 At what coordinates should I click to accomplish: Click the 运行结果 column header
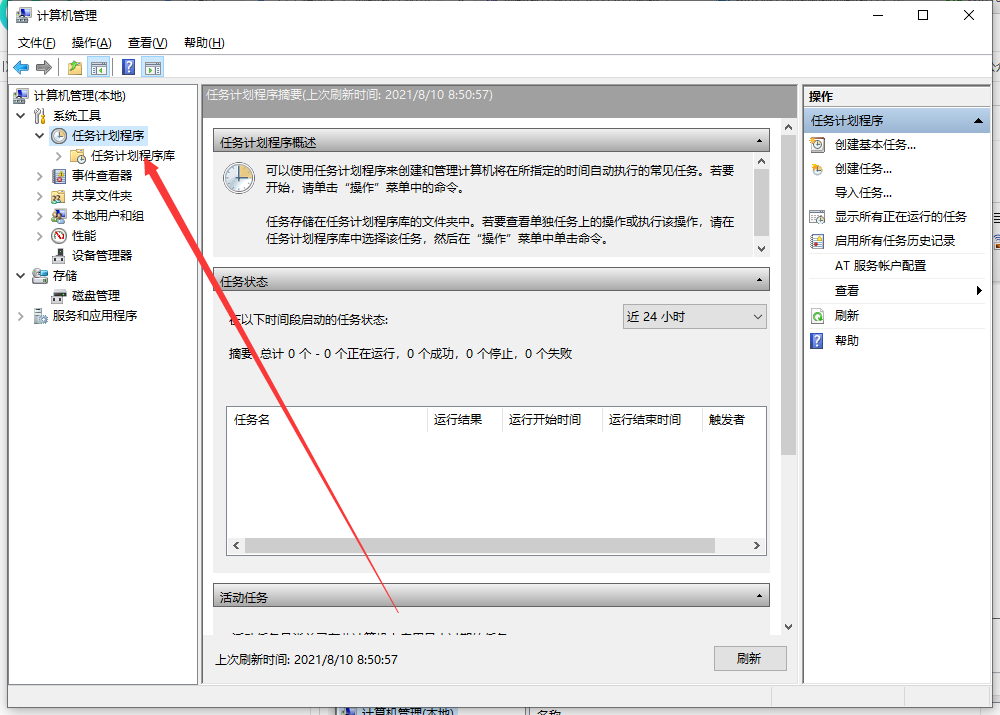[465, 420]
